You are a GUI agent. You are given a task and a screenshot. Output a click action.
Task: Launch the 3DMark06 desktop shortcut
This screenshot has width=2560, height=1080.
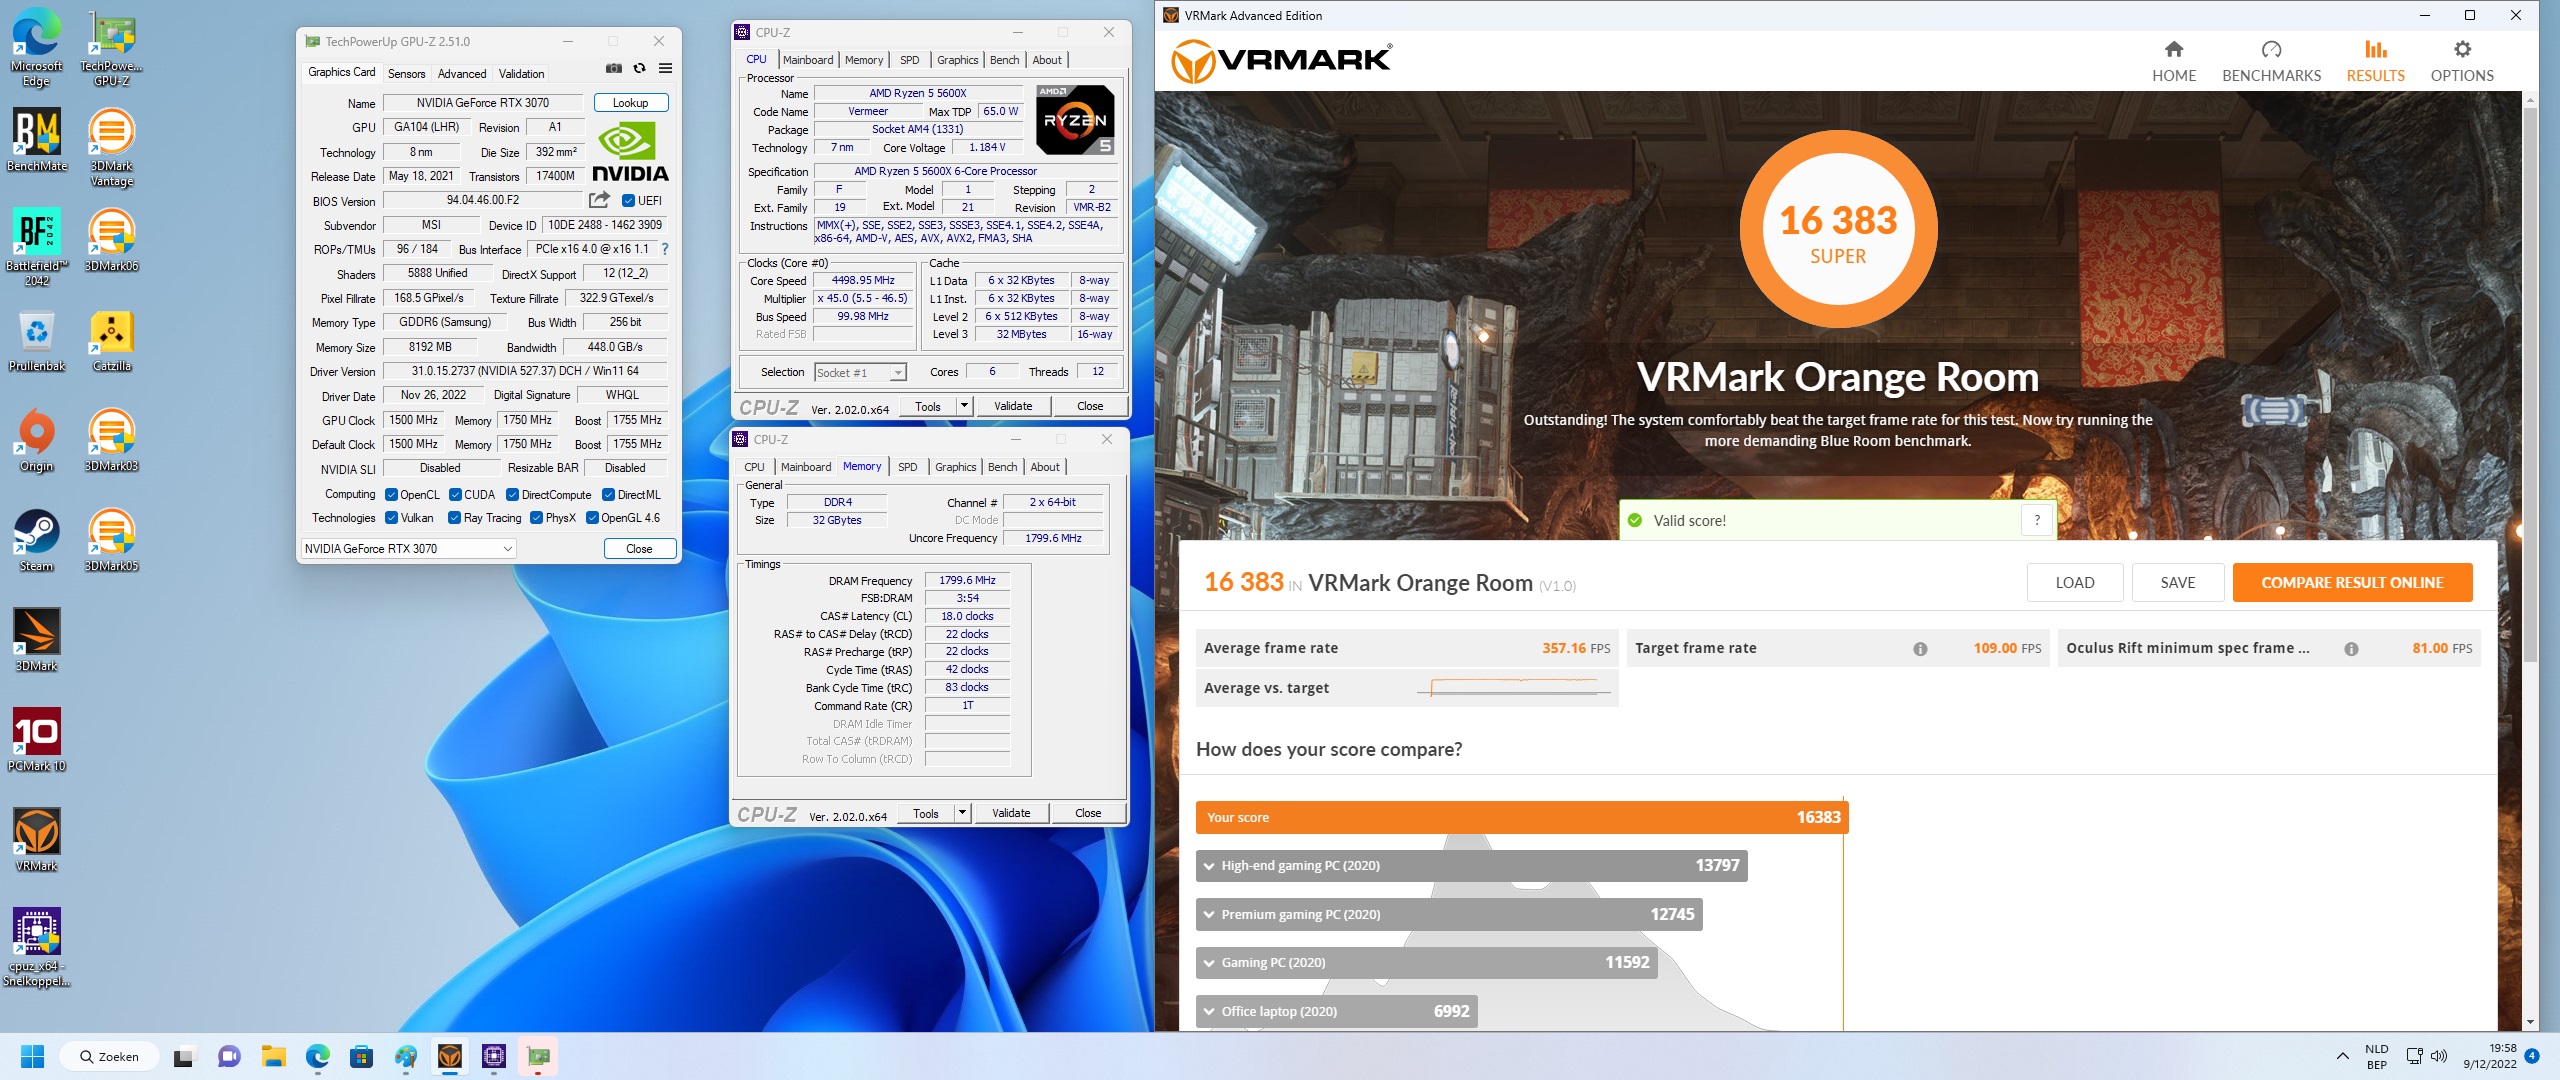111,240
